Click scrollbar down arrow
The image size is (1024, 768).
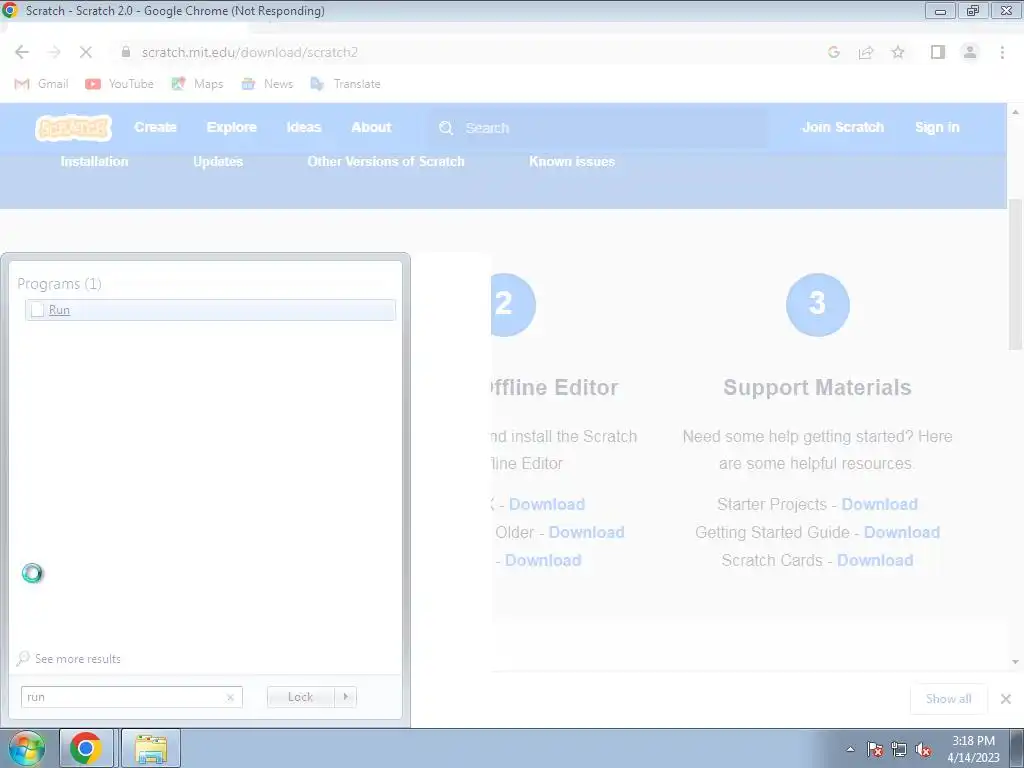(1015, 662)
